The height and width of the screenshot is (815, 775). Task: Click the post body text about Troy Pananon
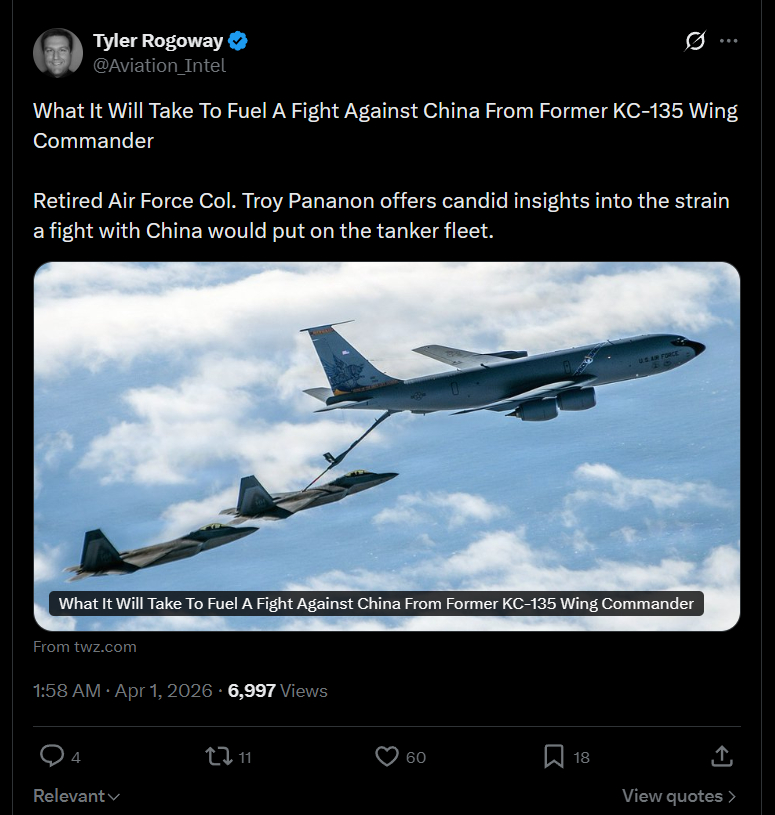[x=381, y=215]
